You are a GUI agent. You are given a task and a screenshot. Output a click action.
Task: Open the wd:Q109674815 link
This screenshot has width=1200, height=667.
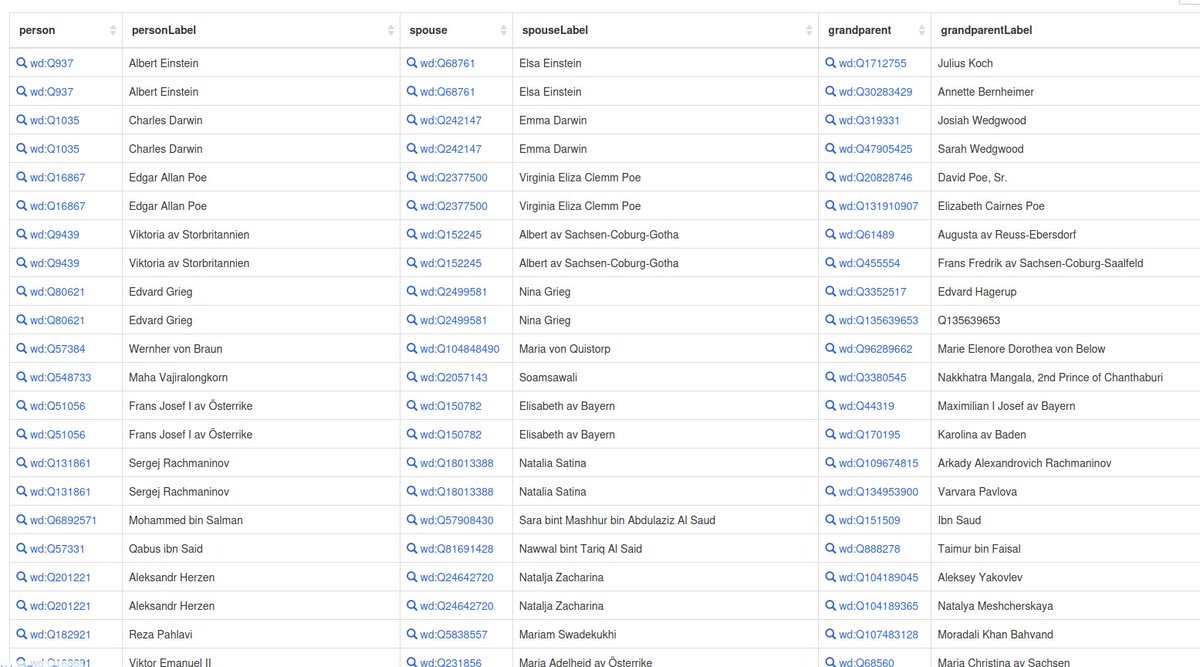pos(878,463)
